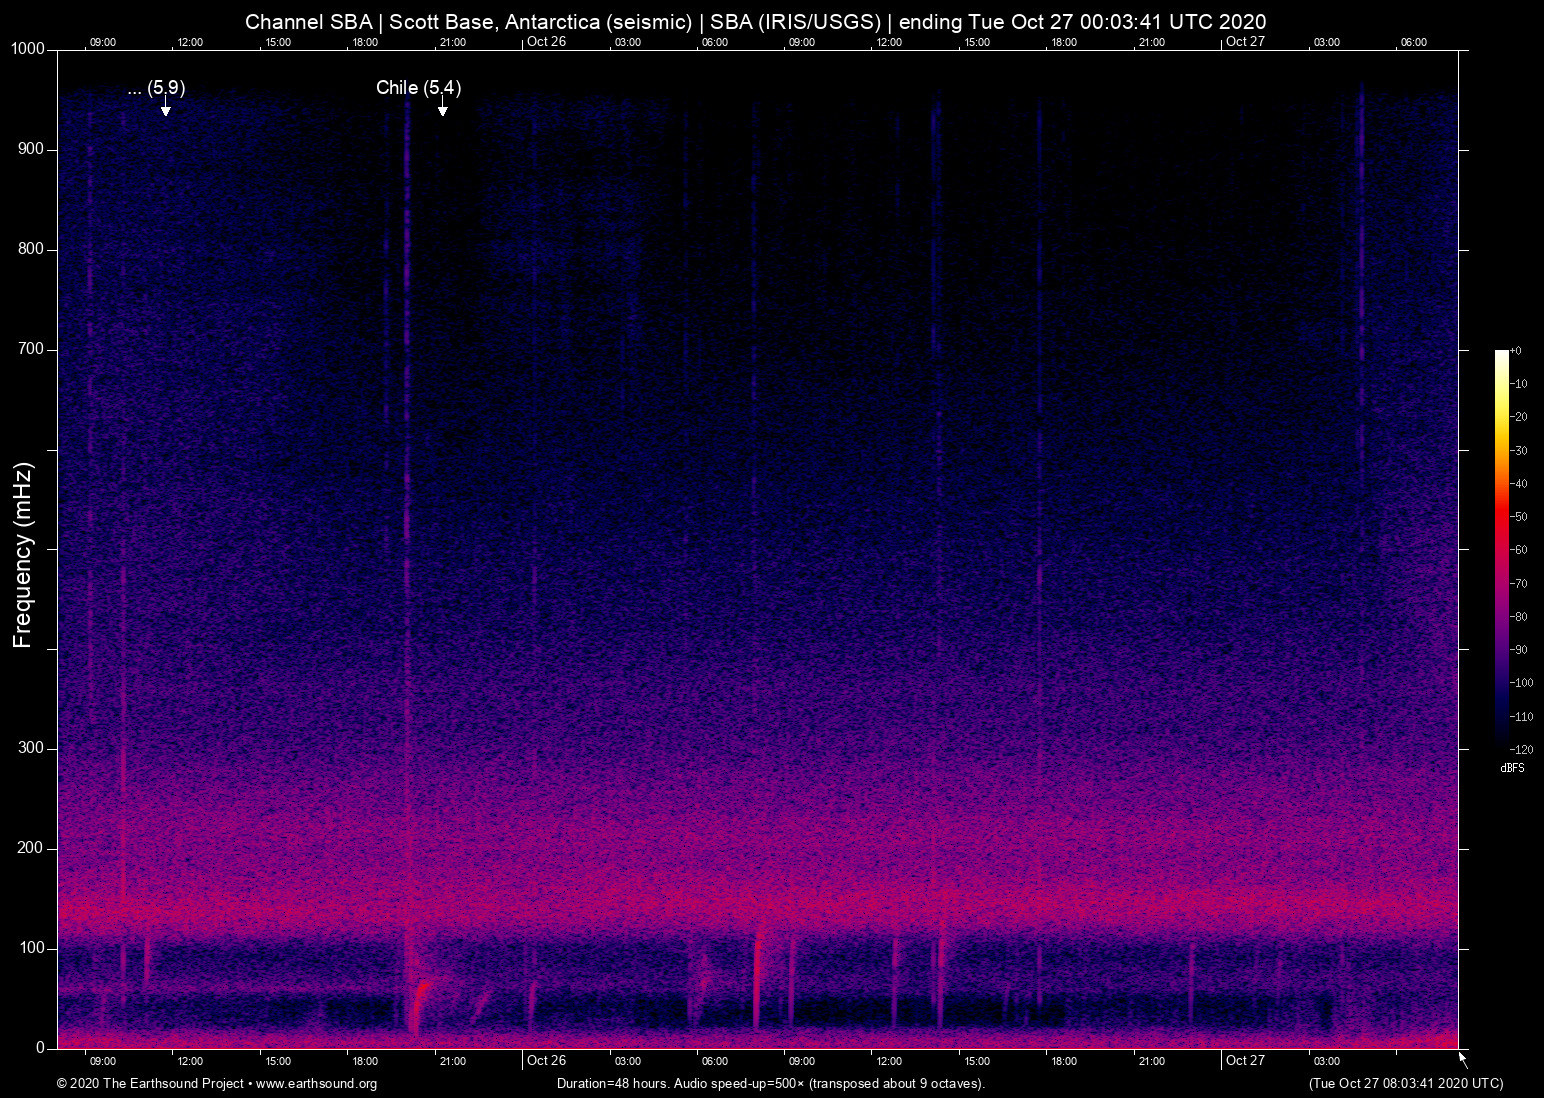The image size is (1544, 1098).
Task: Select the Oct 27 date label on bottom axis
Action: pyautogui.click(x=1245, y=1060)
